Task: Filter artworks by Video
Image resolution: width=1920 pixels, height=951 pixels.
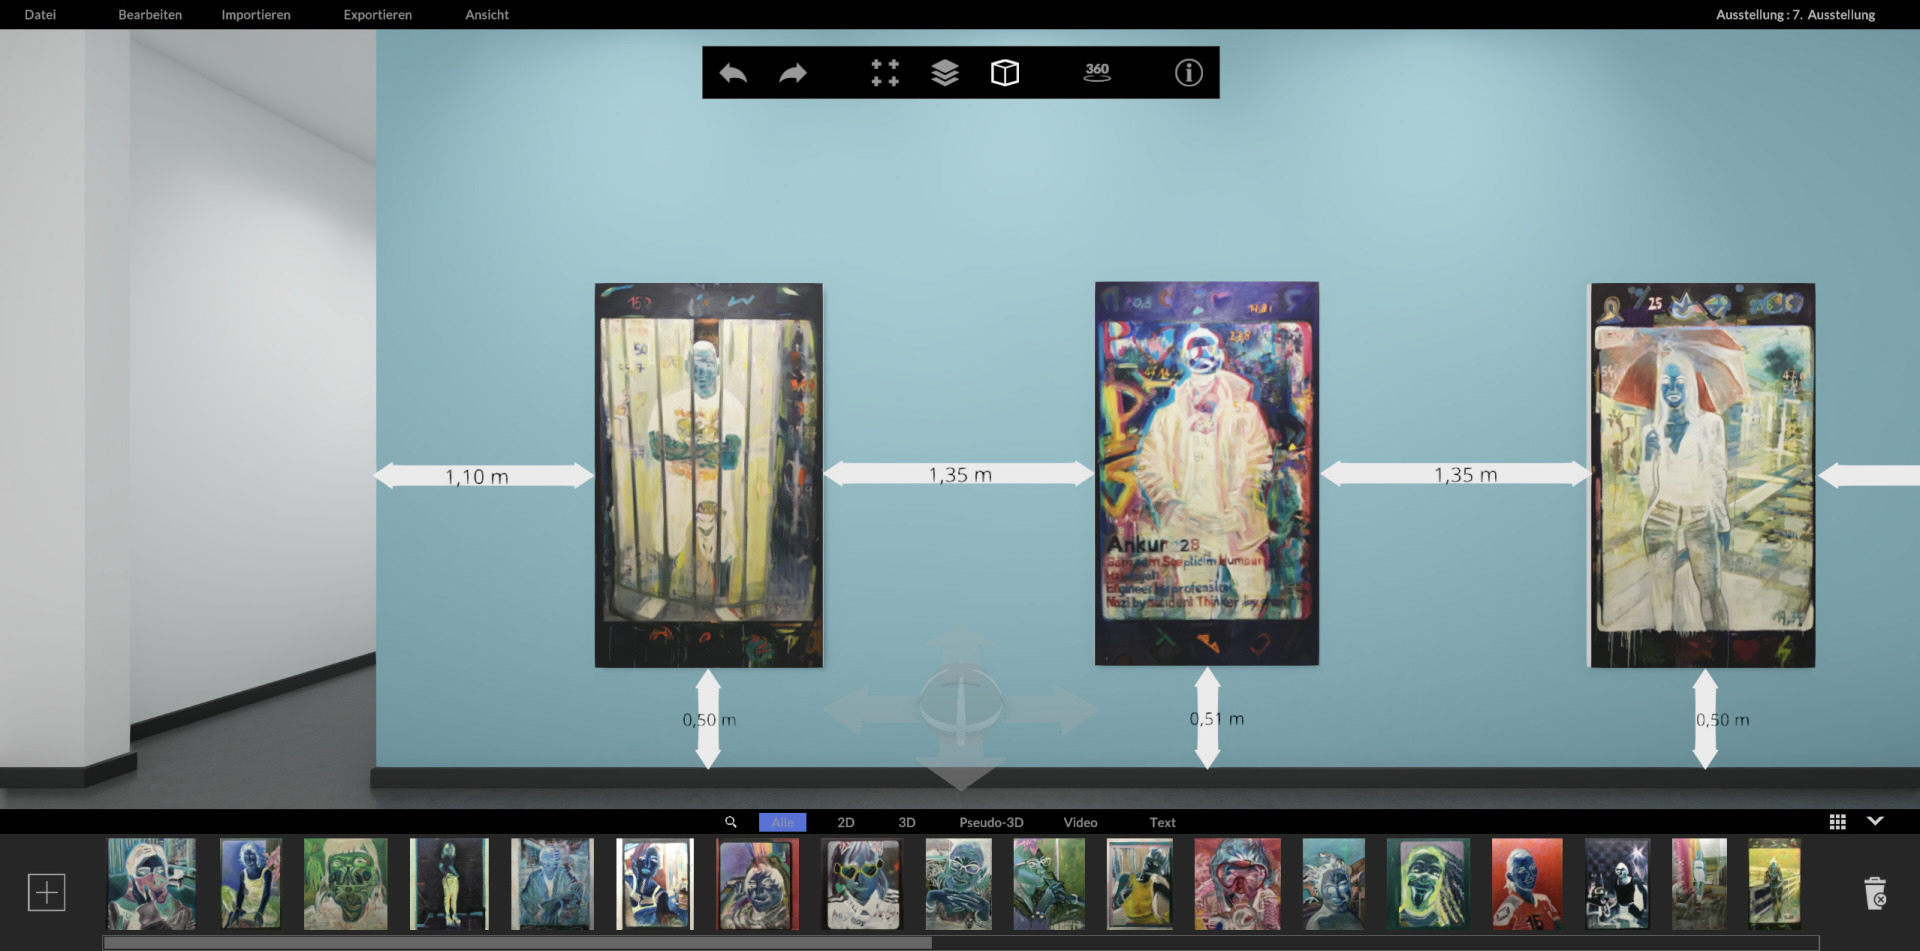Action: (x=1080, y=822)
